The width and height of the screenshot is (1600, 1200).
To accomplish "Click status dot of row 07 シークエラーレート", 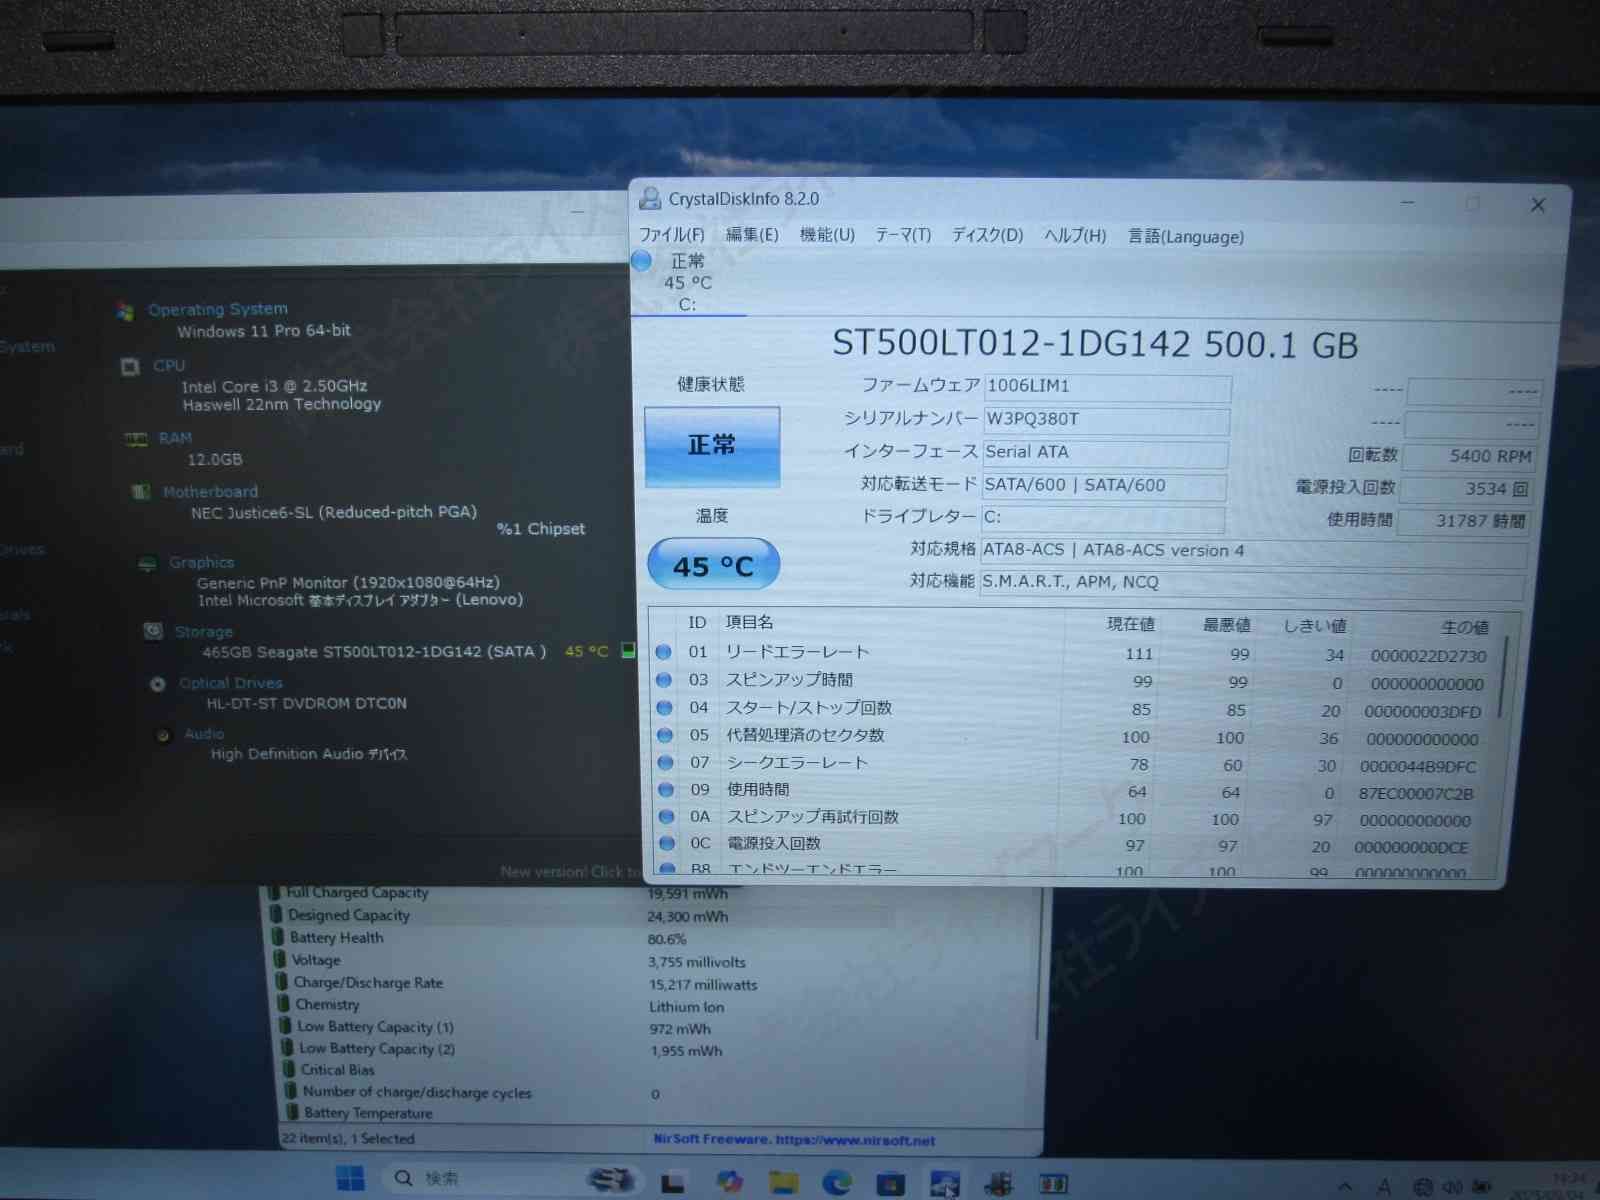I will (x=665, y=762).
